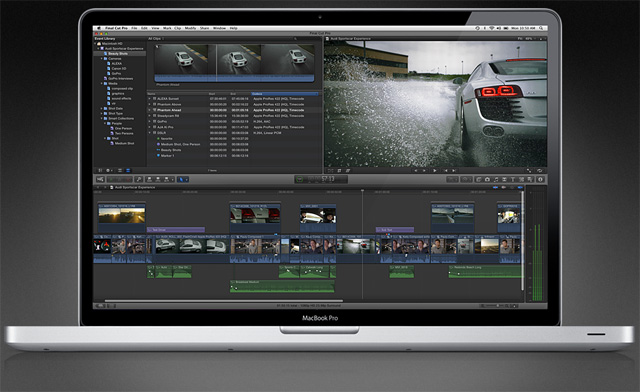The image size is (640, 392).
Task: Open the Modify menu
Action: tap(190, 28)
